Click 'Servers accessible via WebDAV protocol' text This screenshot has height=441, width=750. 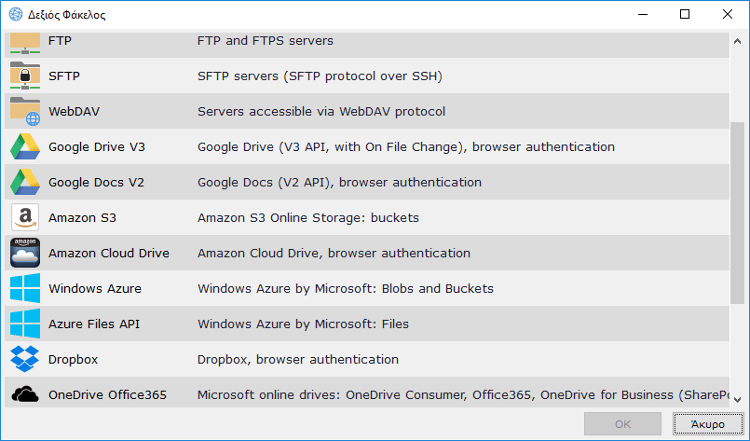point(321,111)
